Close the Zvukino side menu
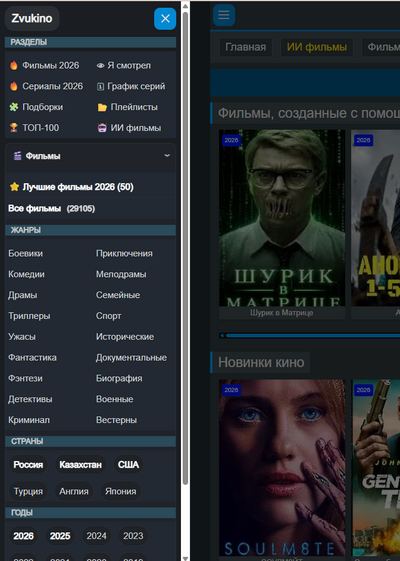Screen dimensions: 400x561 point(165,19)
